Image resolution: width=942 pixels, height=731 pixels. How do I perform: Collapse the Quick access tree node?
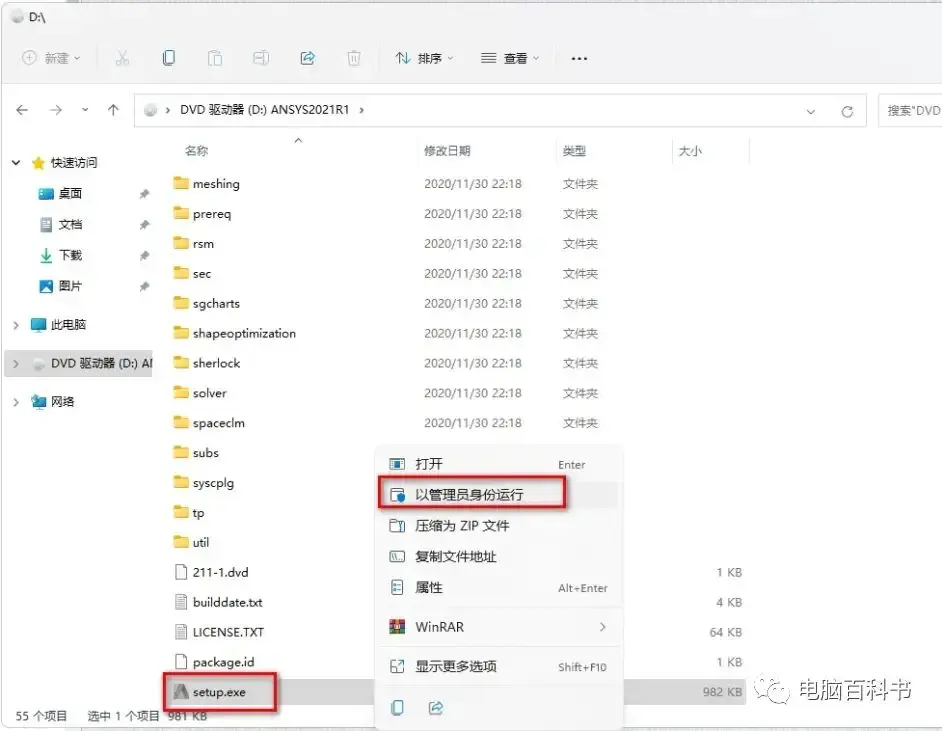point(16,162)
